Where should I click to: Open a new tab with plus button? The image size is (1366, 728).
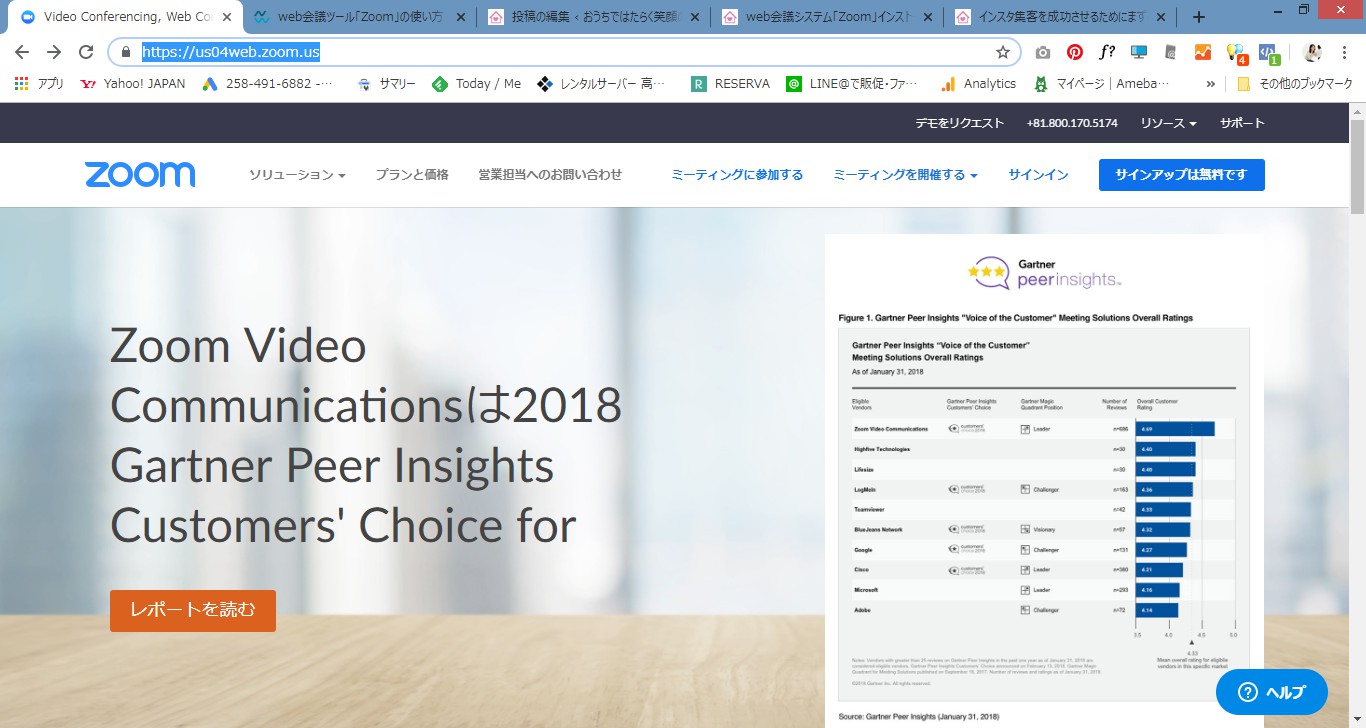coord(1199,17)
